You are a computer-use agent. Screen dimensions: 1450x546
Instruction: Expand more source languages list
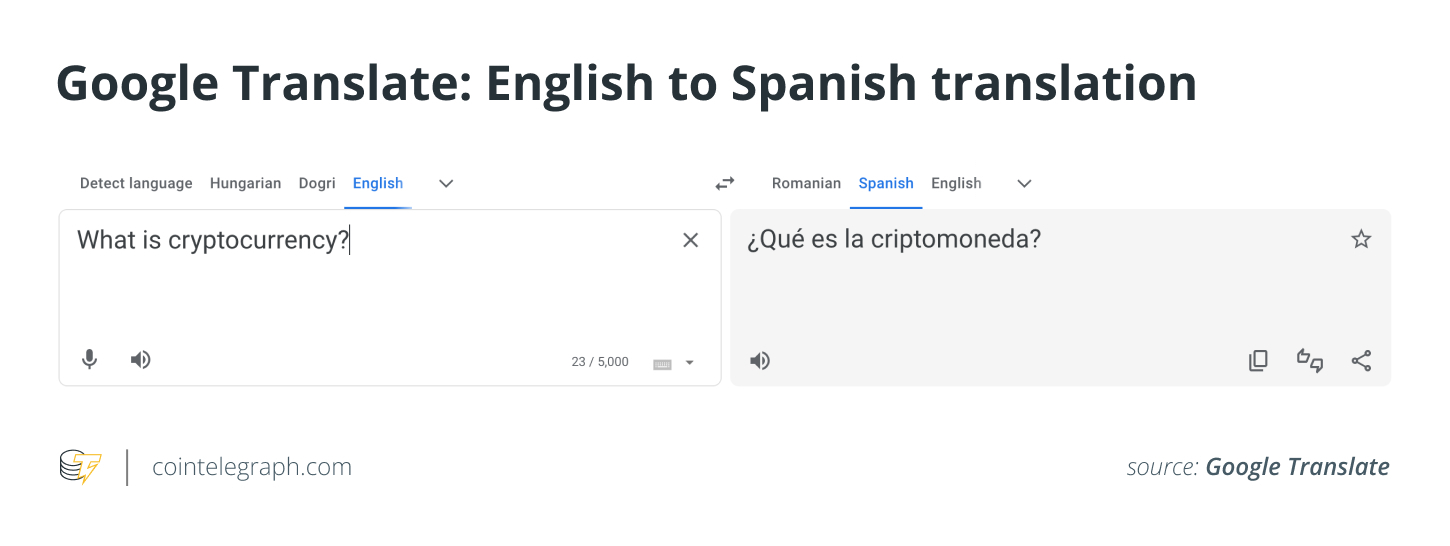[x=447, y=183]
